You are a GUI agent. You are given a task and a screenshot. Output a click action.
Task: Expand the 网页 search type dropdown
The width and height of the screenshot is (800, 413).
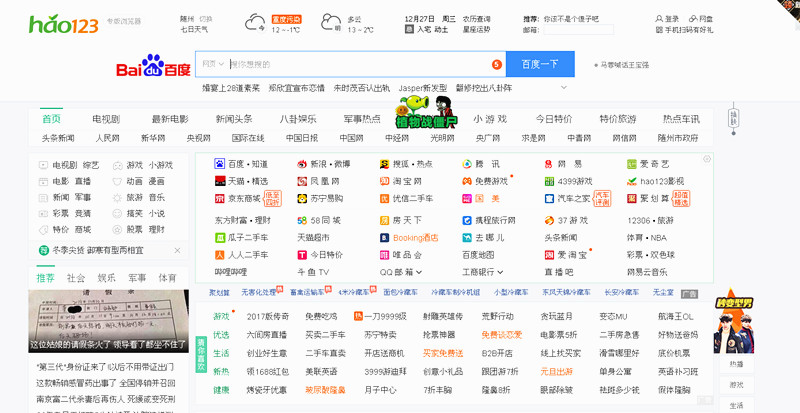point(212,64)
